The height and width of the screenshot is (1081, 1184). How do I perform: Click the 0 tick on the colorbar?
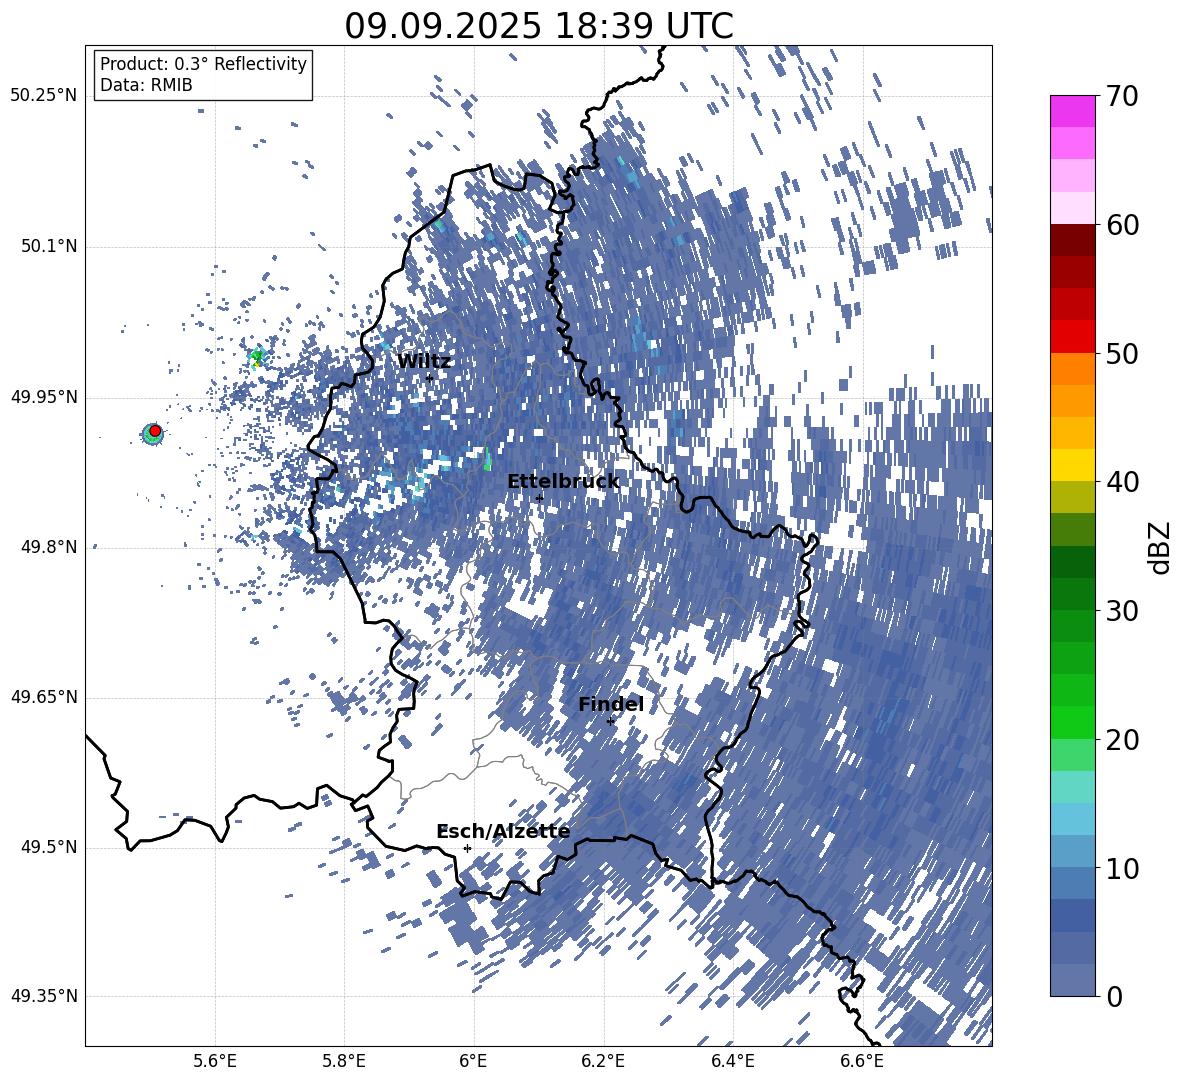[1114, 997]
